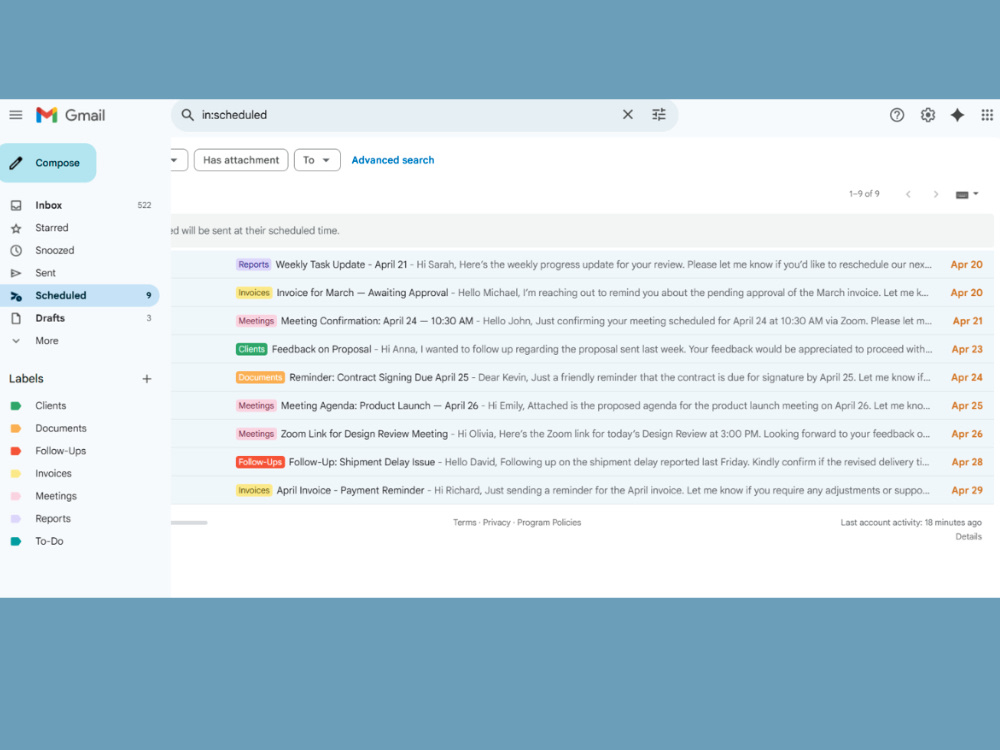This screenshot has width=1000, height=750.
Task: Click the Gmail logo
Action: (x=70, y=115)
